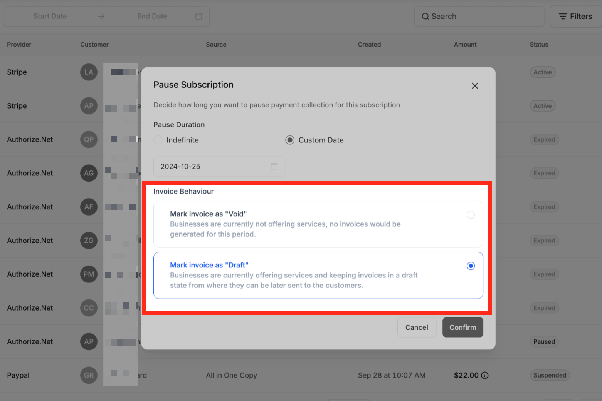
Task: Open the Start Date picker
Action: coord(50,16)
